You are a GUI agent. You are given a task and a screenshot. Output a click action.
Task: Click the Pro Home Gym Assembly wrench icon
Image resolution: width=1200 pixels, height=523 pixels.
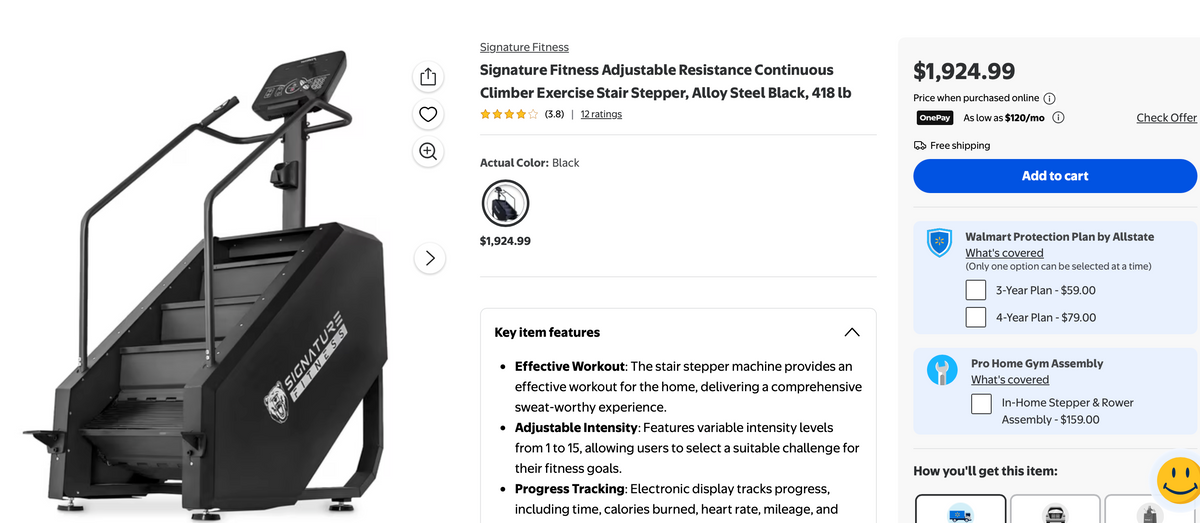coord(942,370)
